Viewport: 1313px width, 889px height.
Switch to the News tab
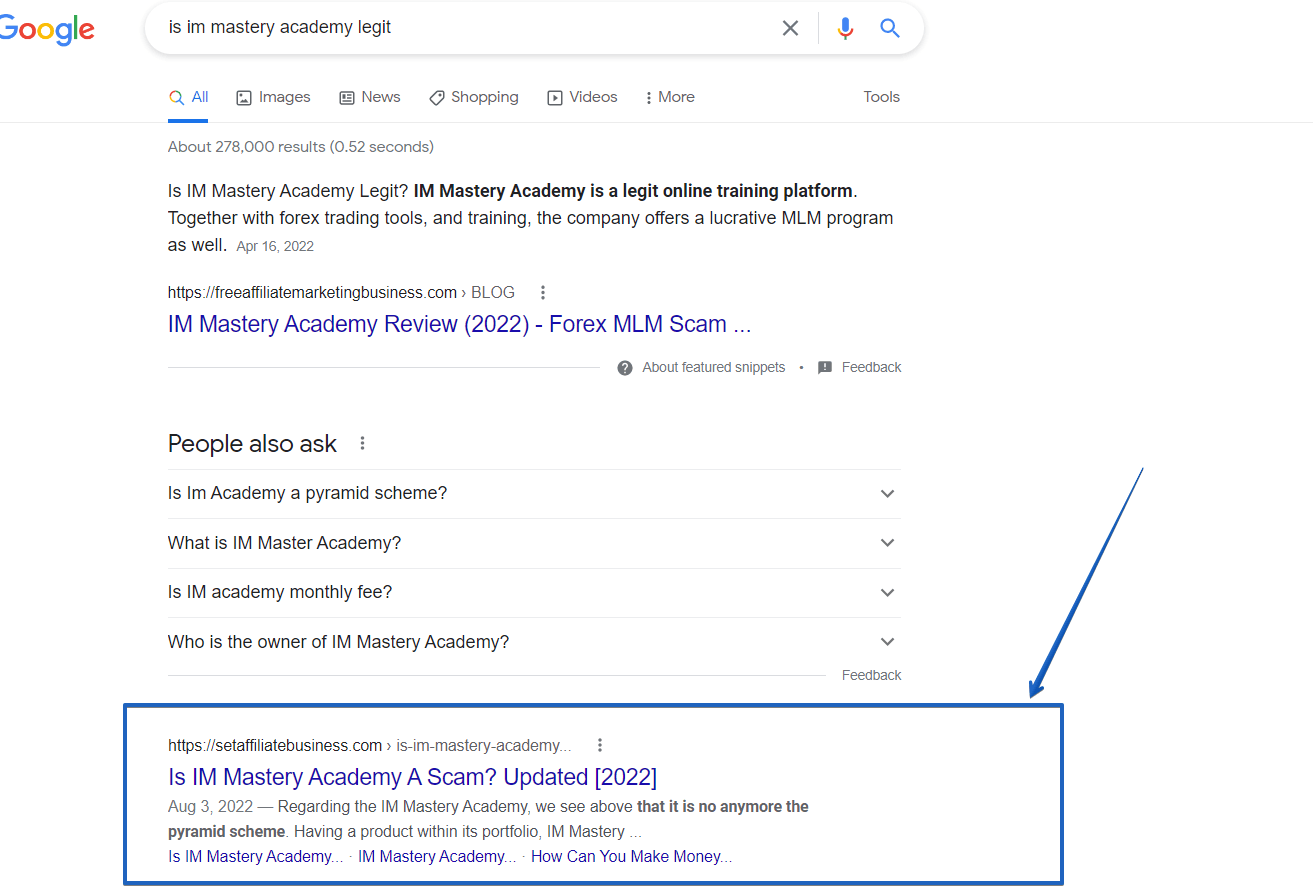click(370, 97)
